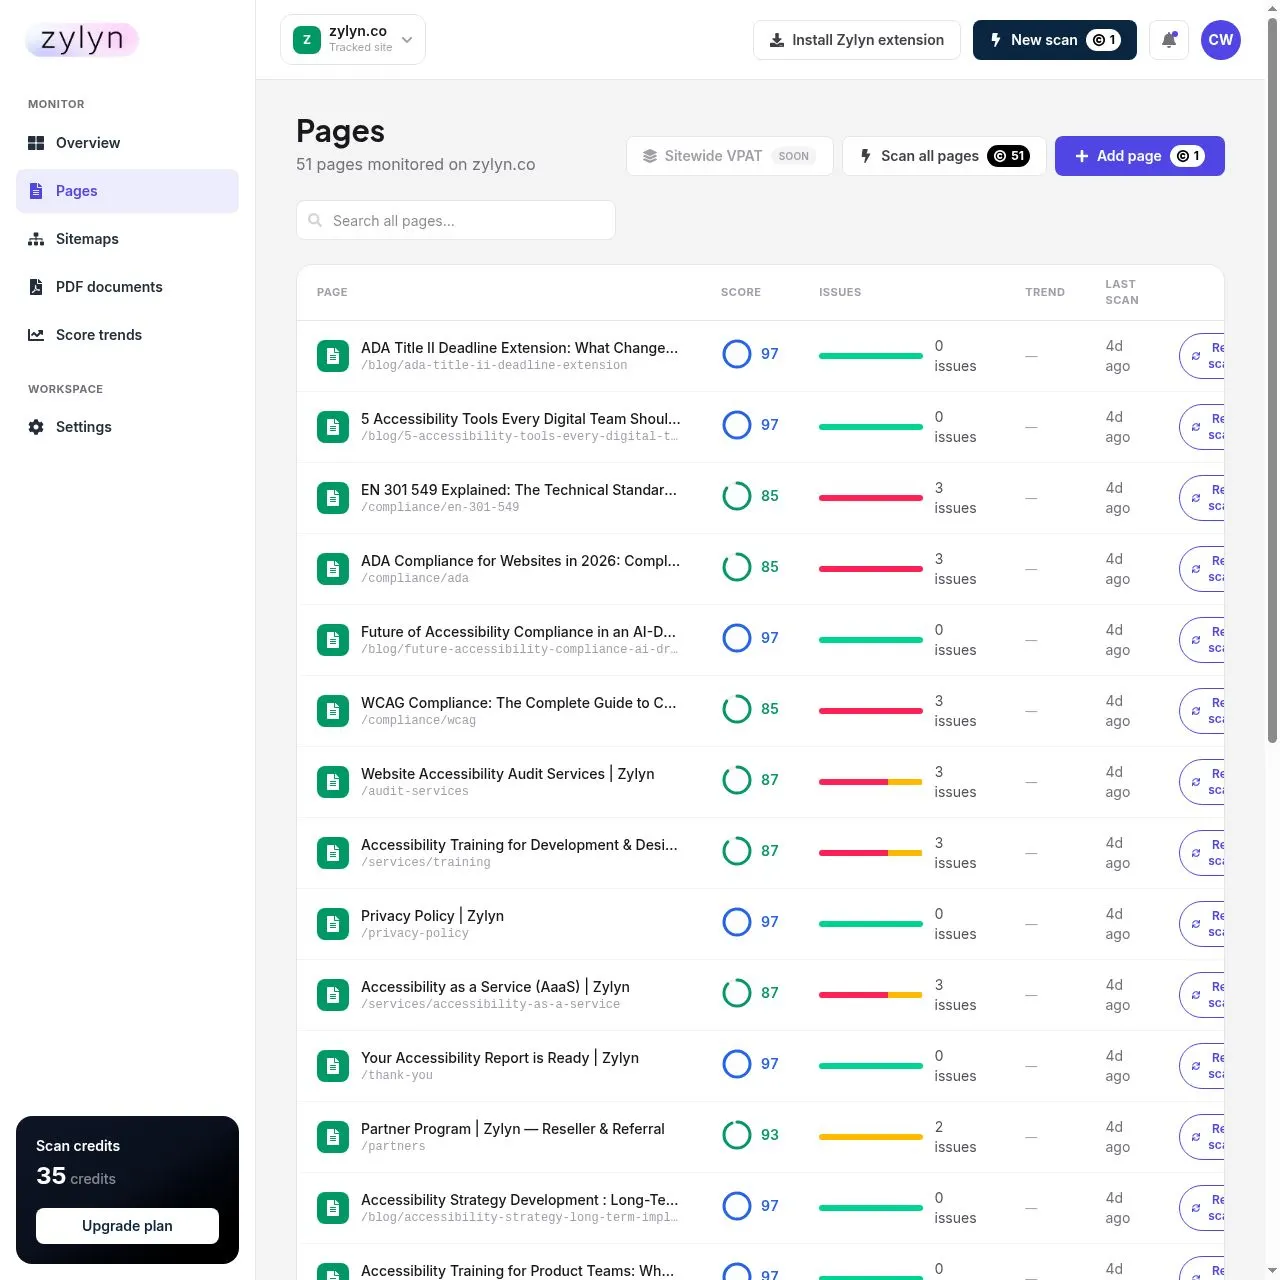The height and width of the screenshot is (1280, 1280).
Task: Click issues bar on Partner Program row
Action: point(870,1137)
